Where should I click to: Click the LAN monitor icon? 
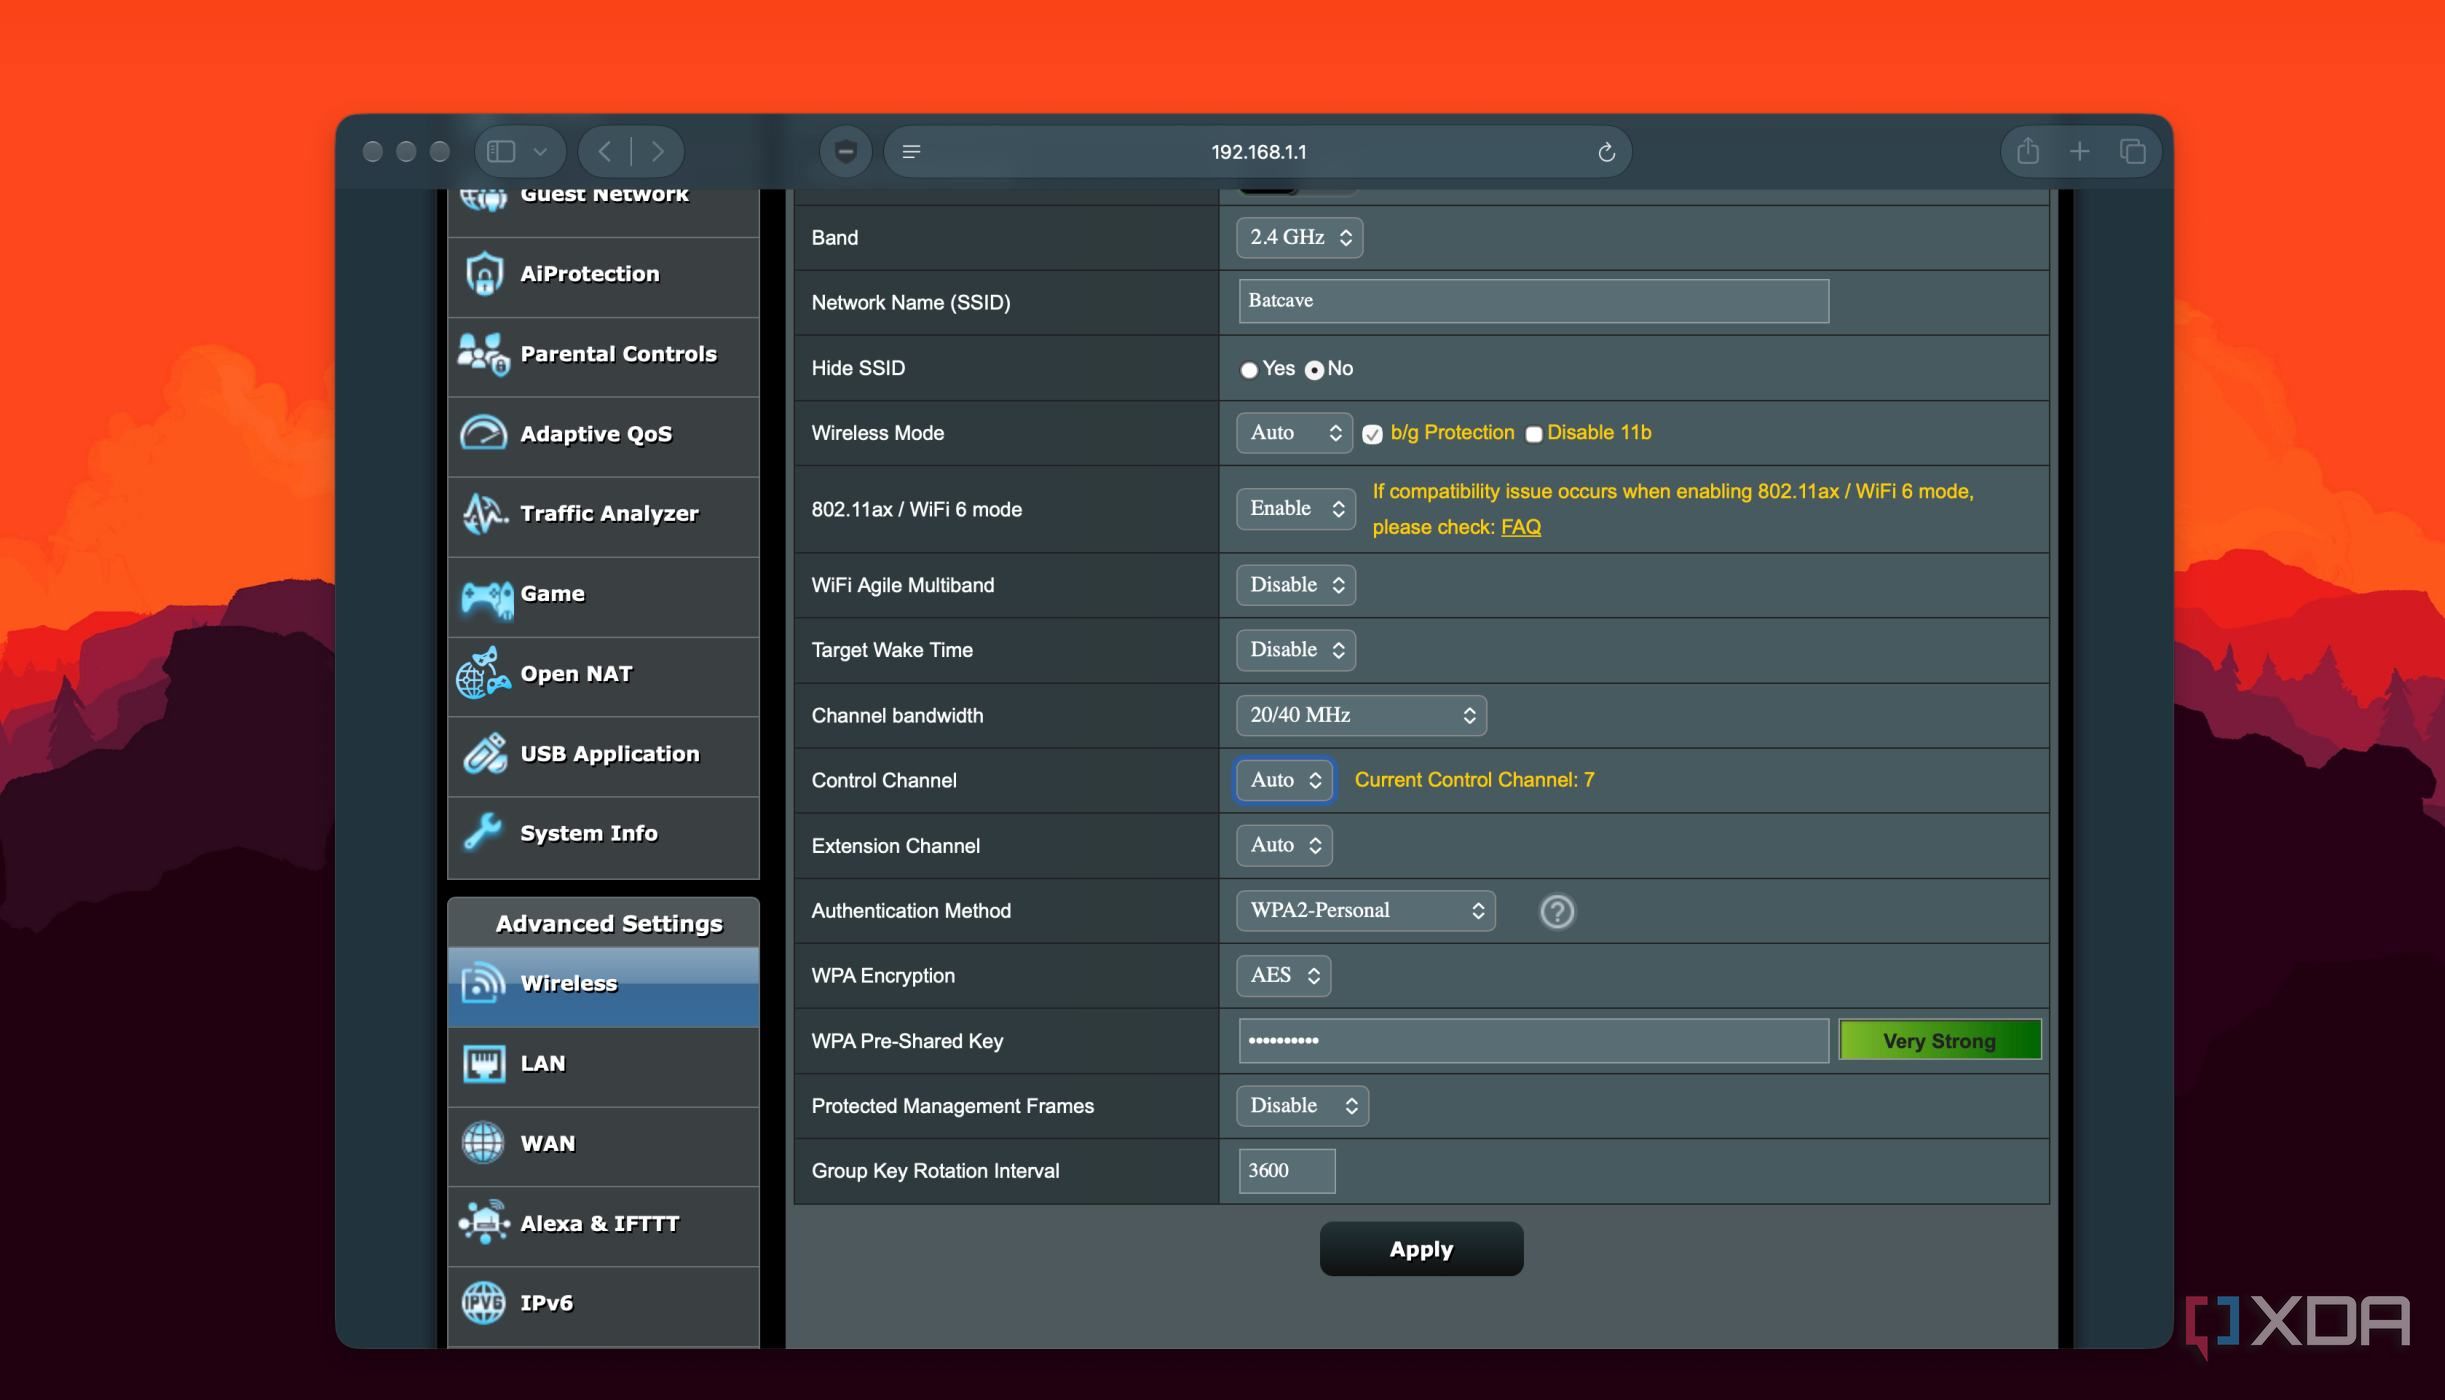point(484,1063)
